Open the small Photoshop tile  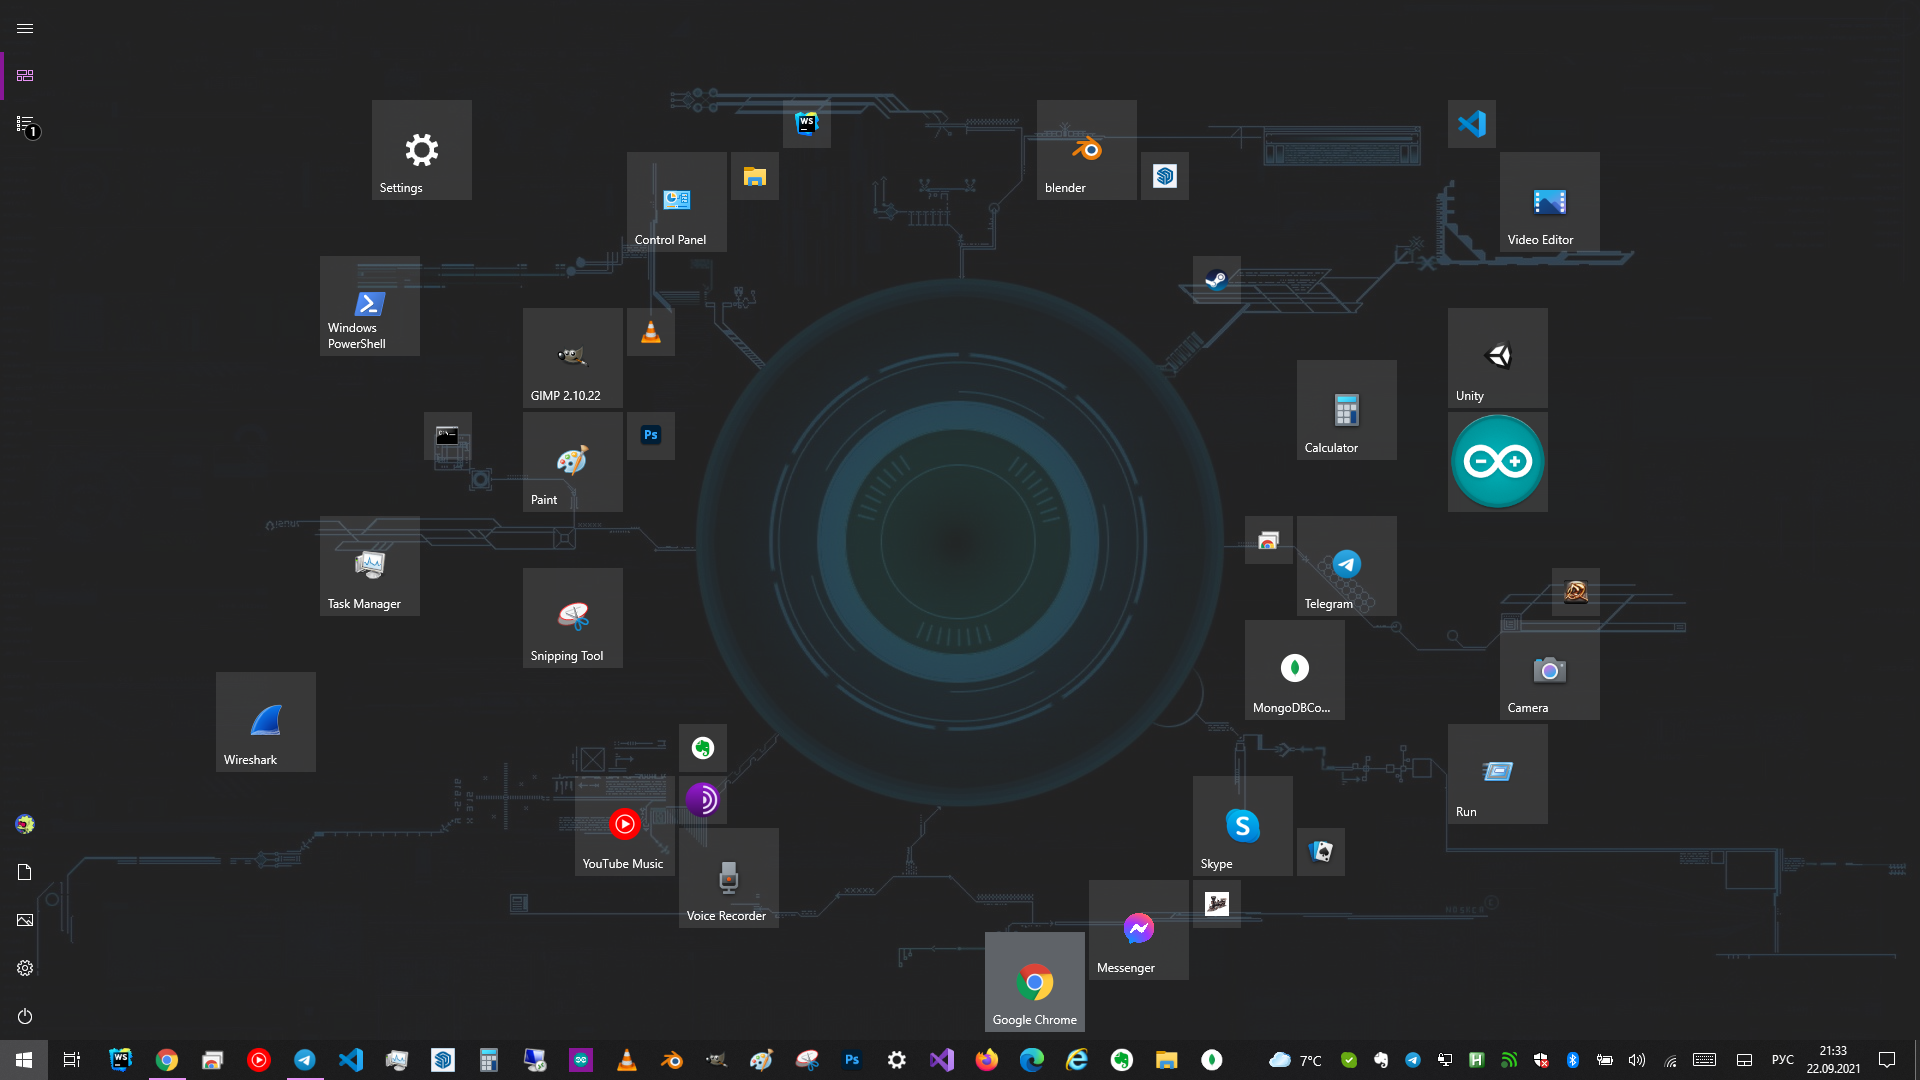[651, 435]
